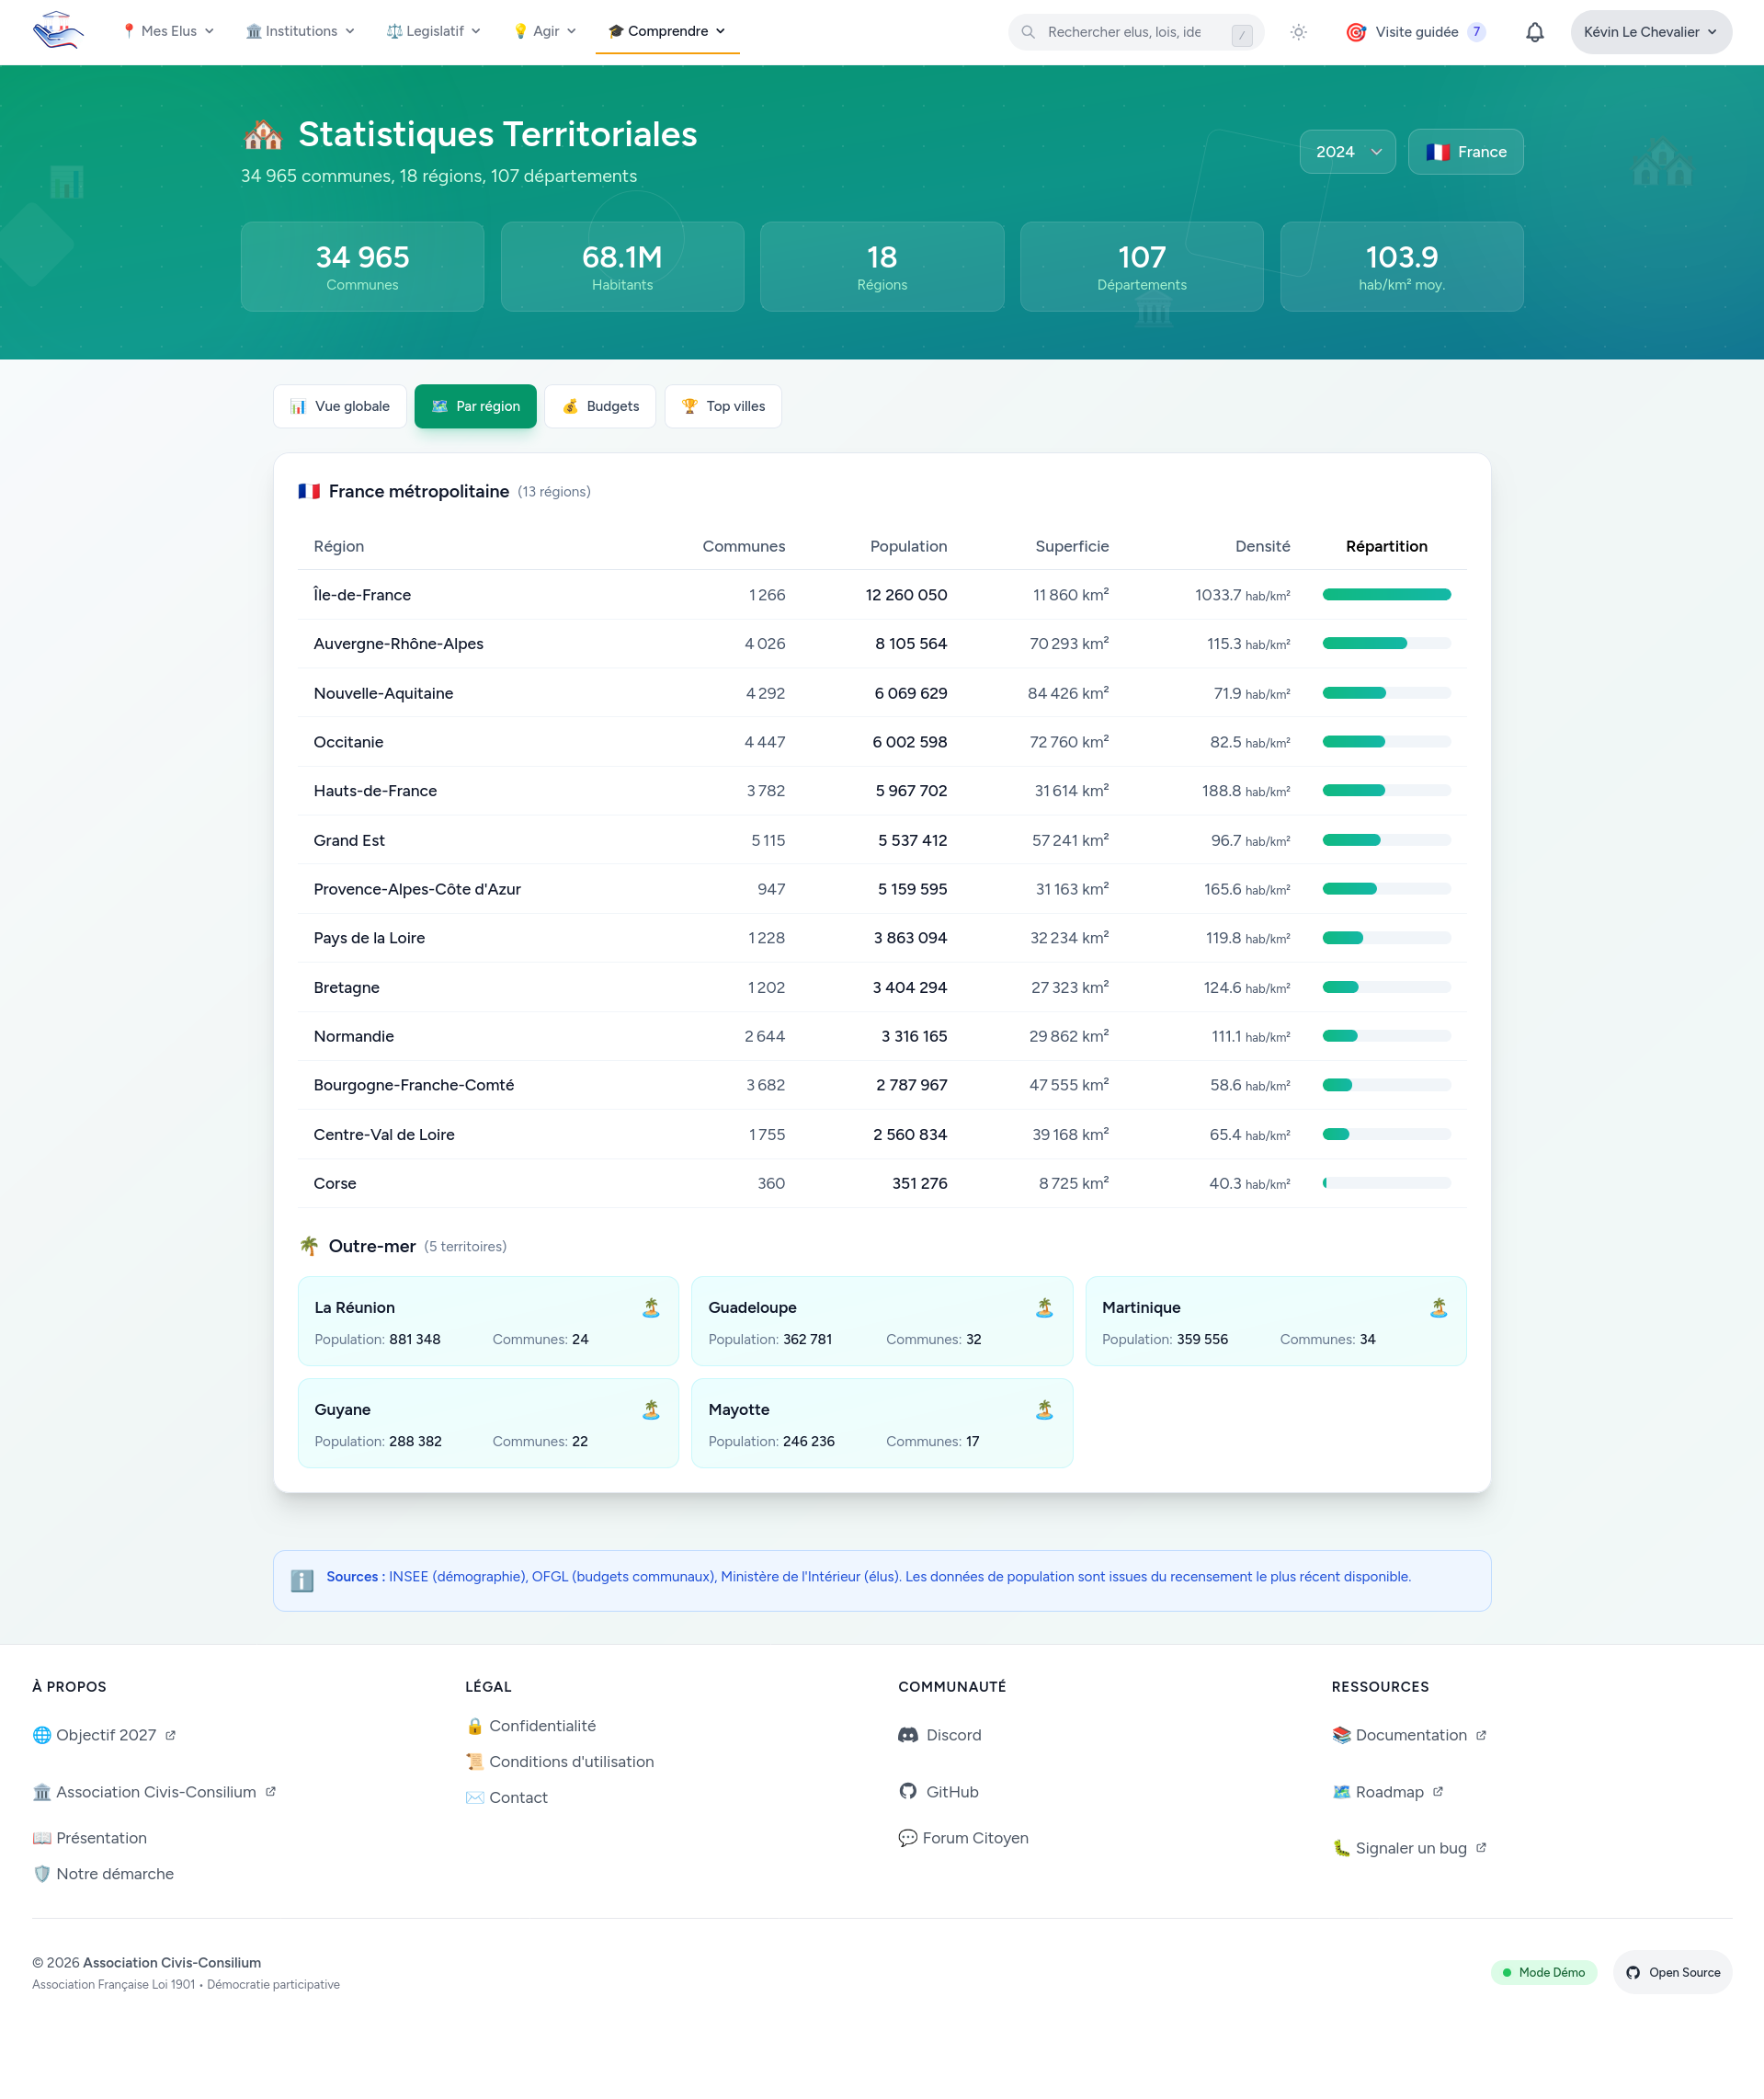Expand the Institutions navigation menu
Screen dimensions: 1764x2099
coord(300,31)
